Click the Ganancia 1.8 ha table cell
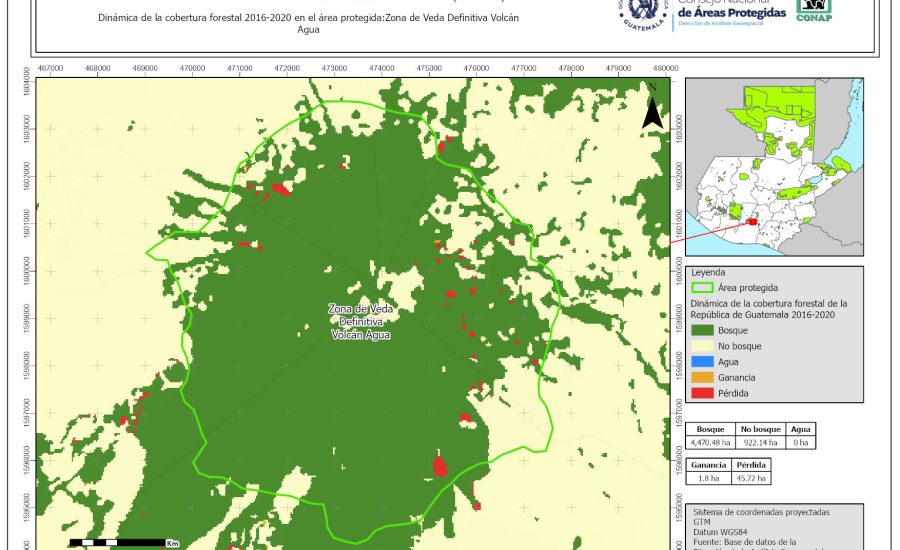 [x=710, y=479]
